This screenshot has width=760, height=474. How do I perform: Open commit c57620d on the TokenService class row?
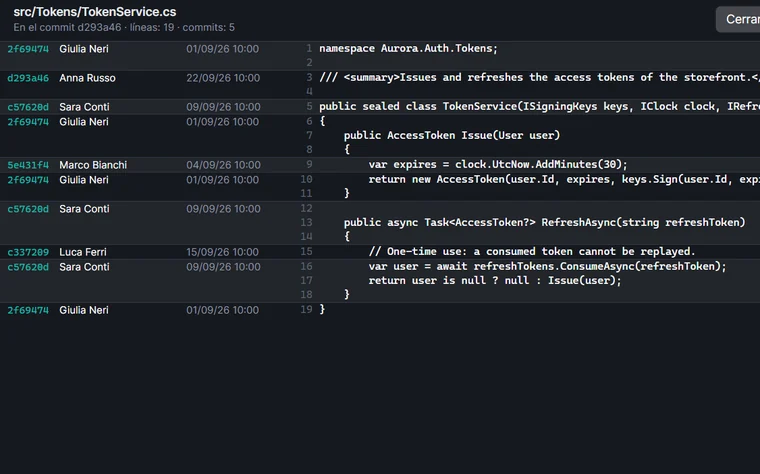pos(28,107)
